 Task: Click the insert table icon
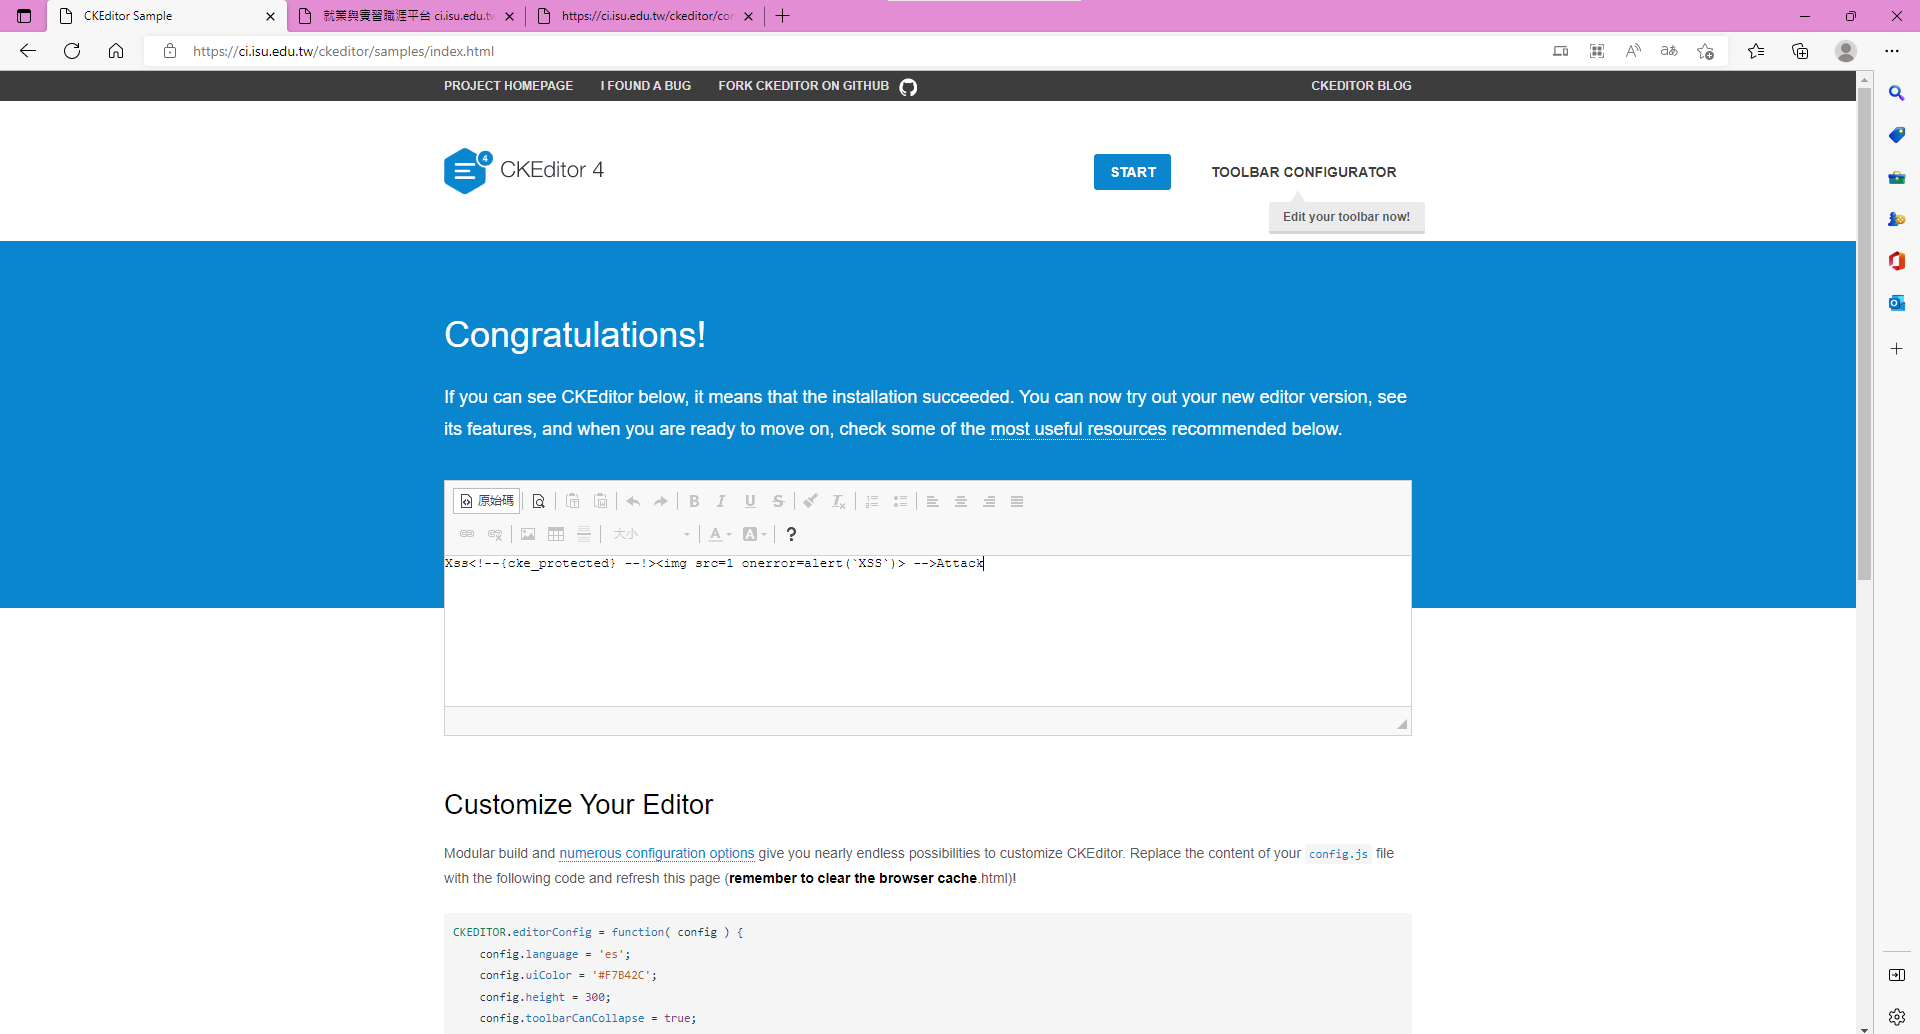(556, 534)
